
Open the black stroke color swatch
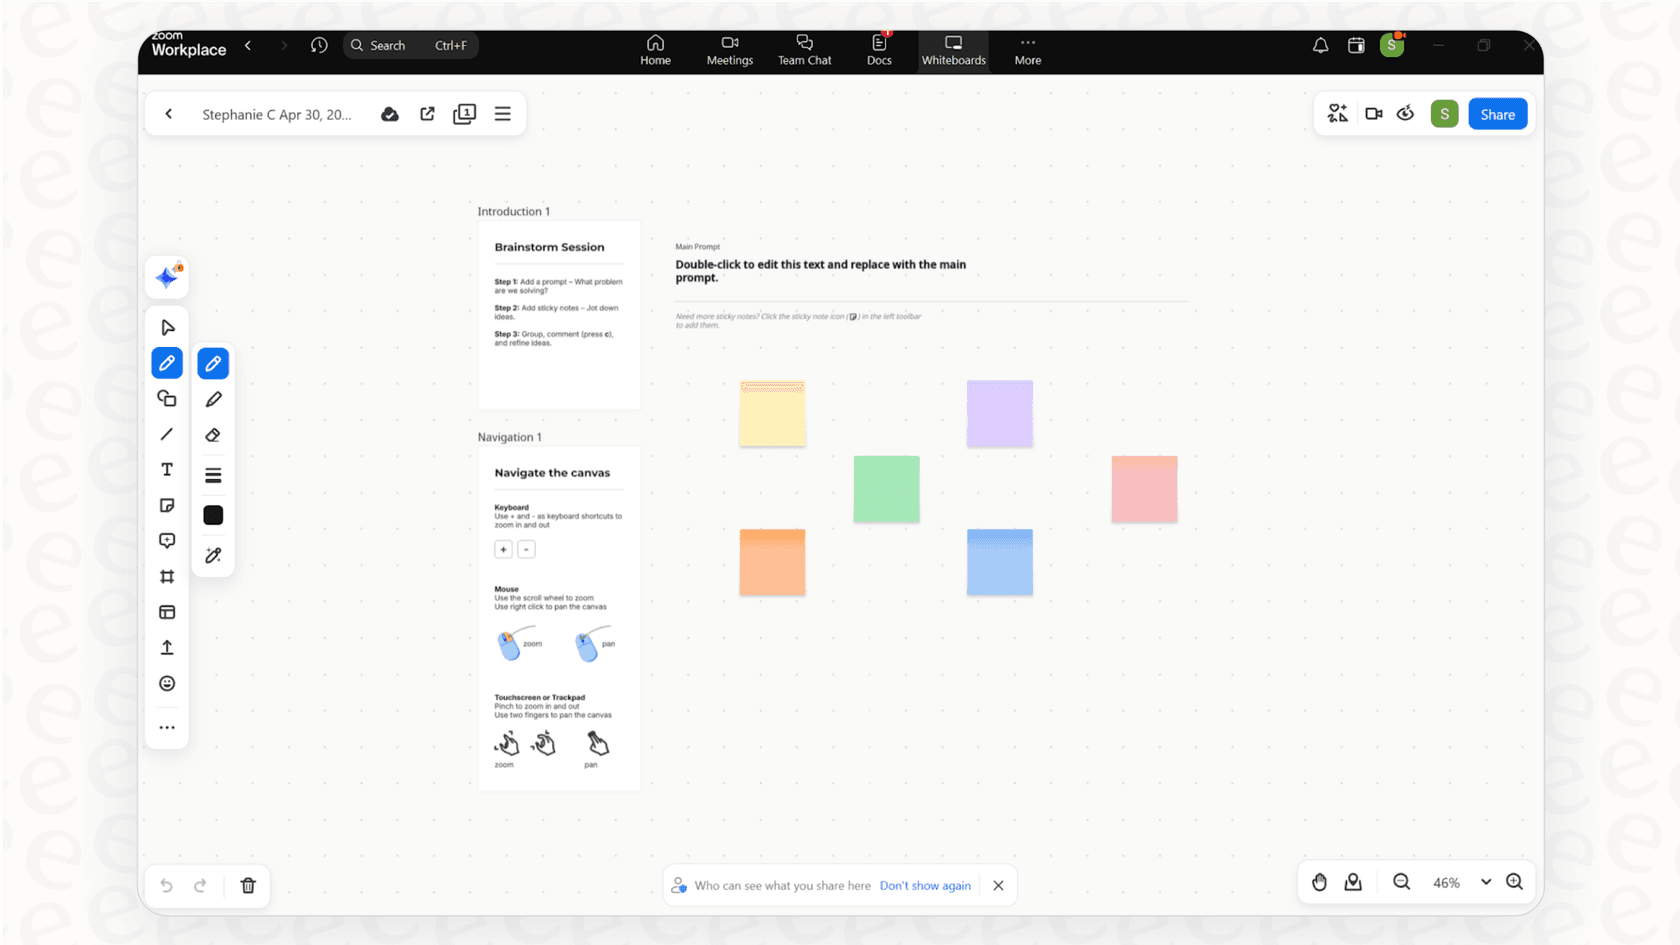click(213, 515)
